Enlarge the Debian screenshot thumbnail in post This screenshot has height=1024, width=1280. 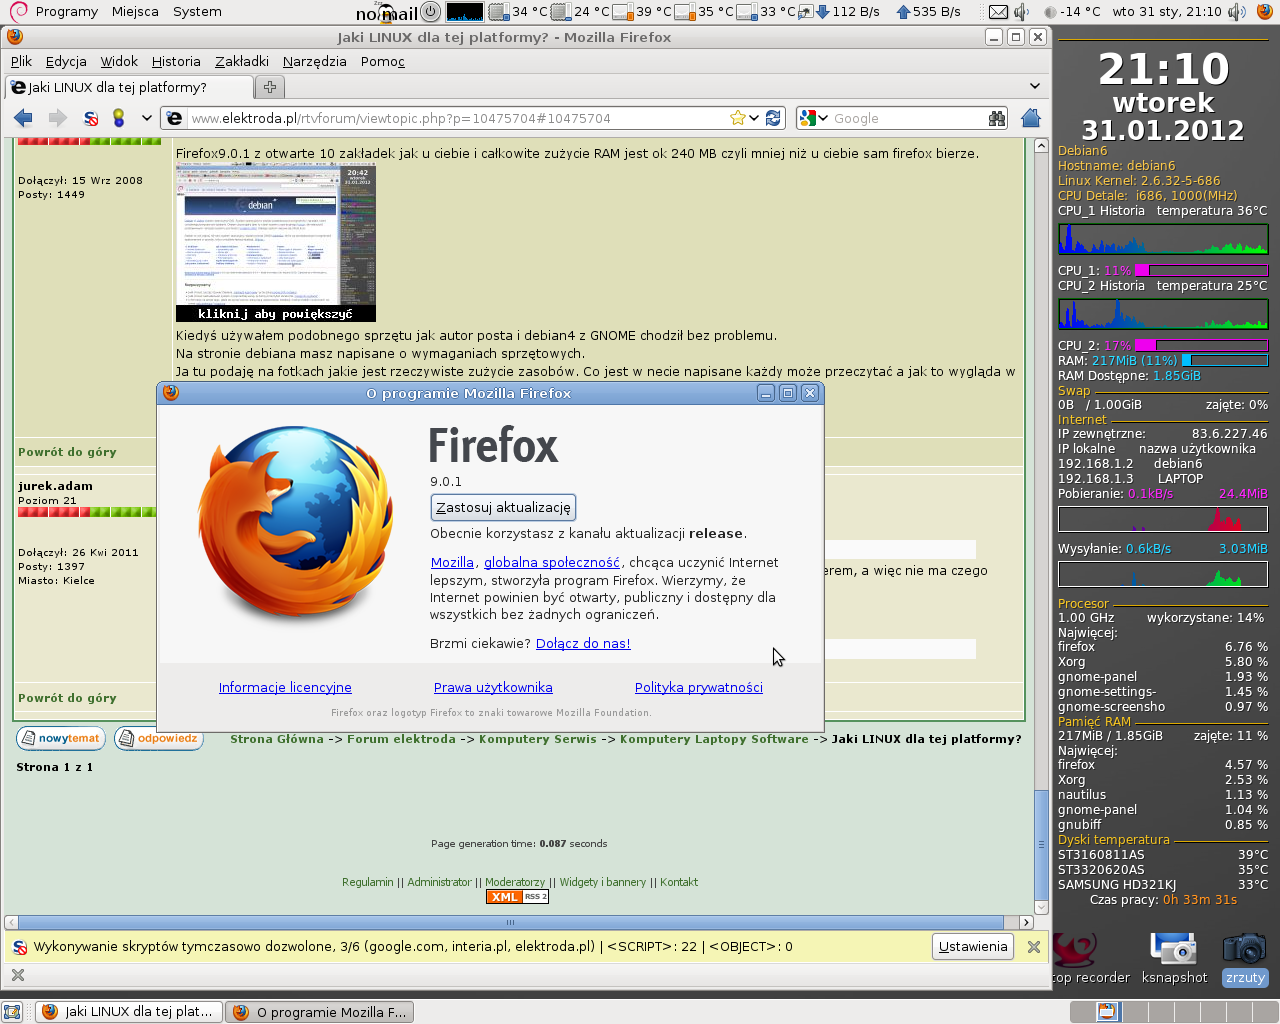pos(276,243)
